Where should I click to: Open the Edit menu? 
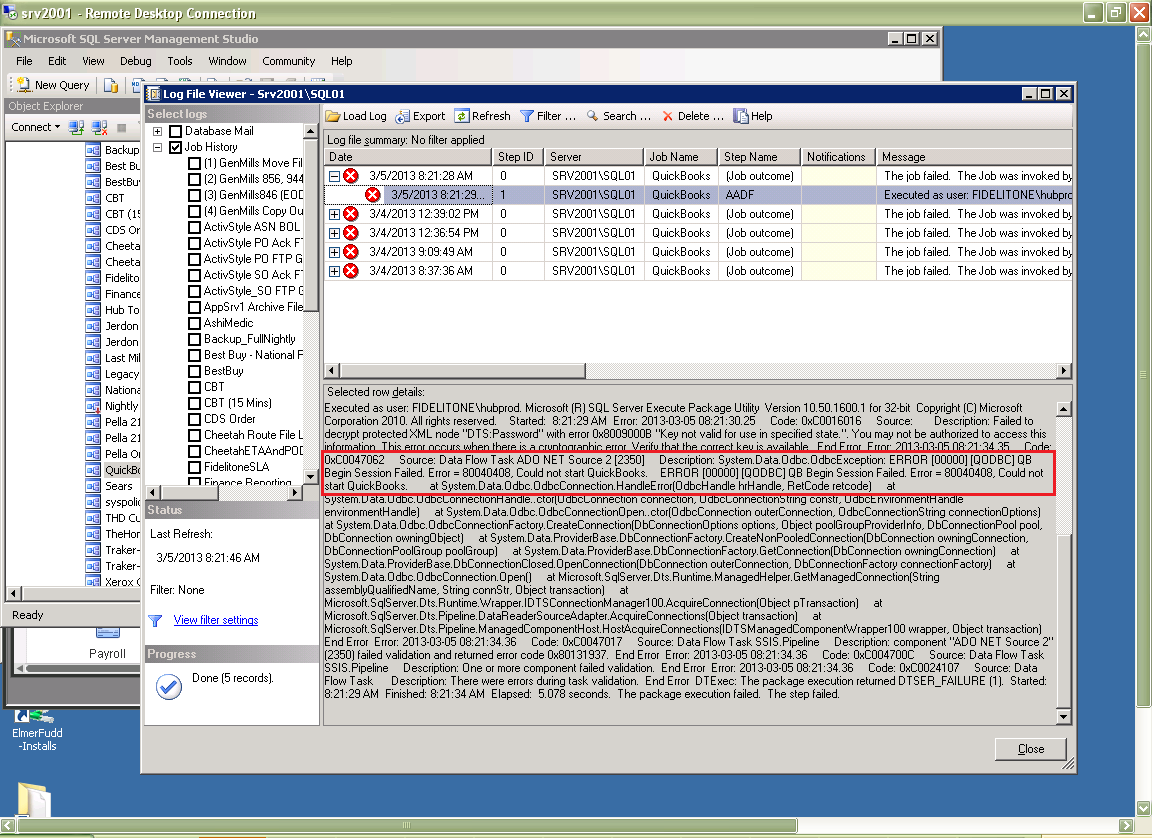(x=57, y=61)
